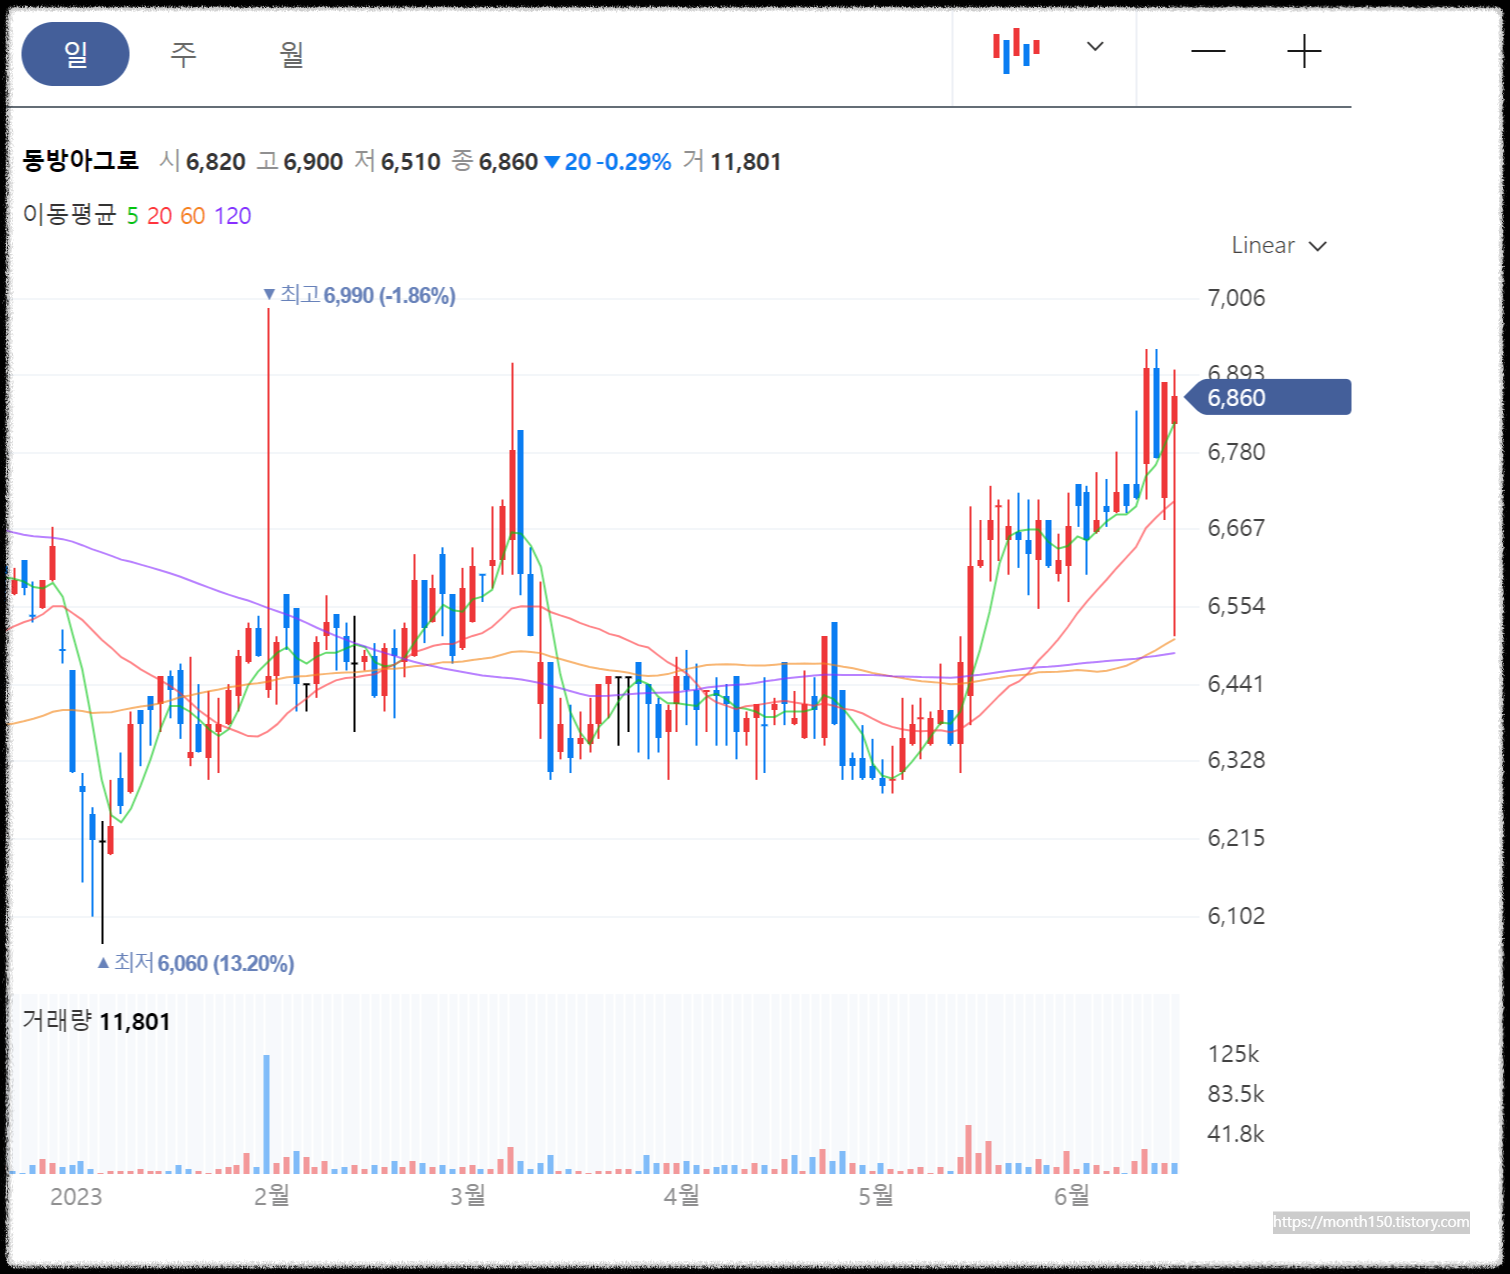The width and height of the screenshot is (1510, 1274).
Task: Click the 거래량 volume panel label
Action: (57, 1021)
